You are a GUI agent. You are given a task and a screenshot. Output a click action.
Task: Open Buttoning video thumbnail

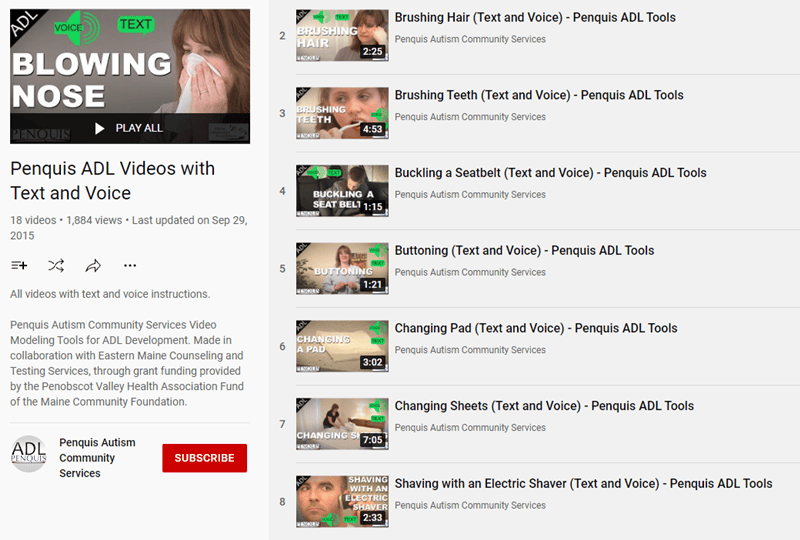(x=342, y=268)
